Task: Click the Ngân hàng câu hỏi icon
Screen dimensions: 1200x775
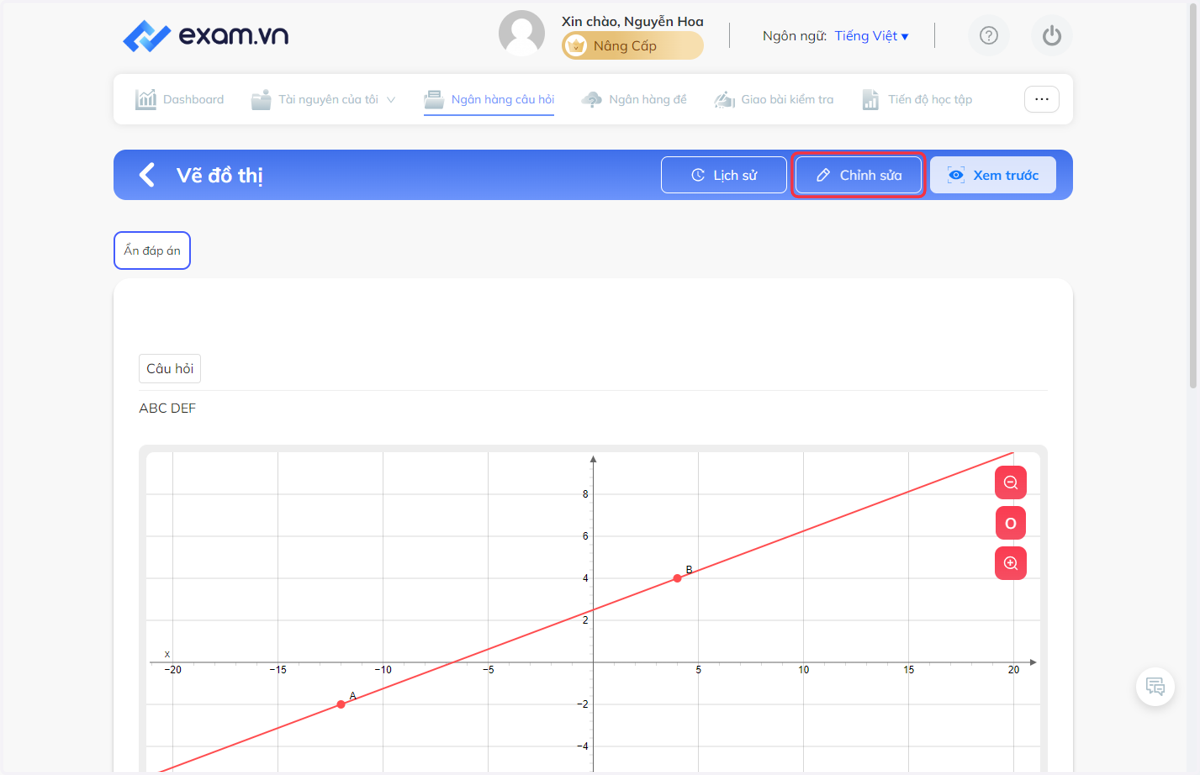Action: (x=434, y=99)
